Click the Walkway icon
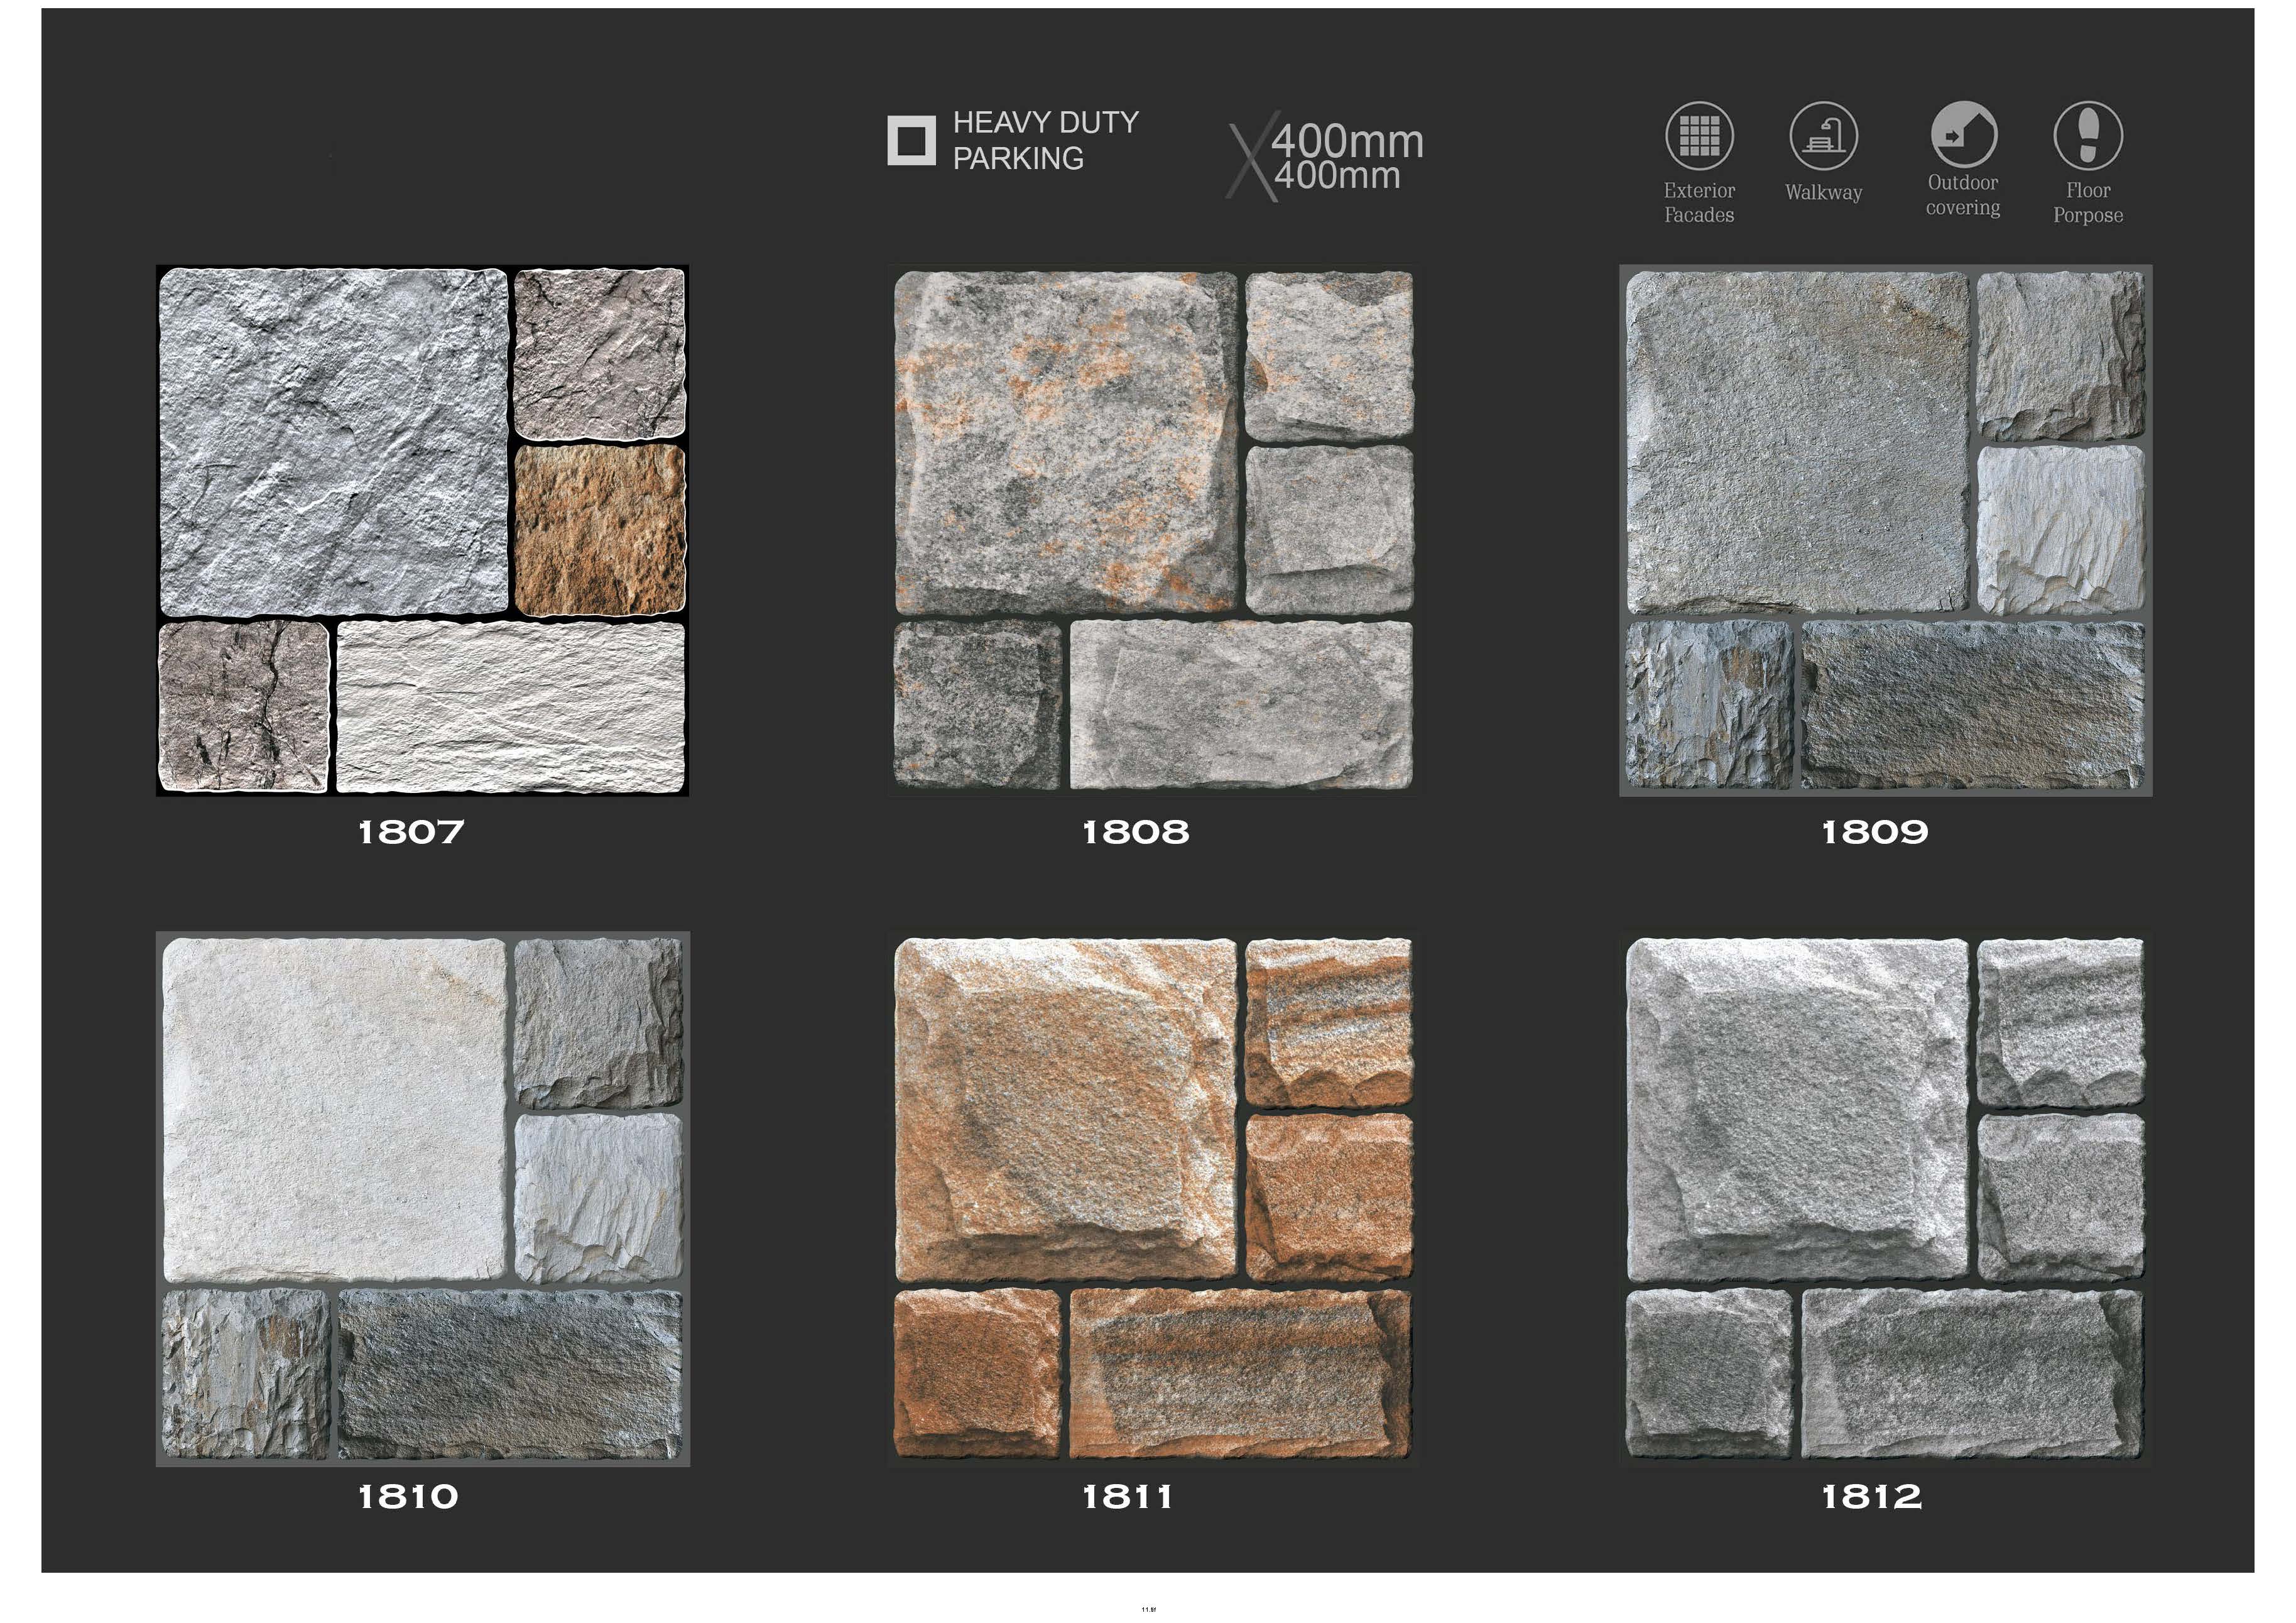The height and width of the screenshot is (1623, 2296). (1823, 136)
